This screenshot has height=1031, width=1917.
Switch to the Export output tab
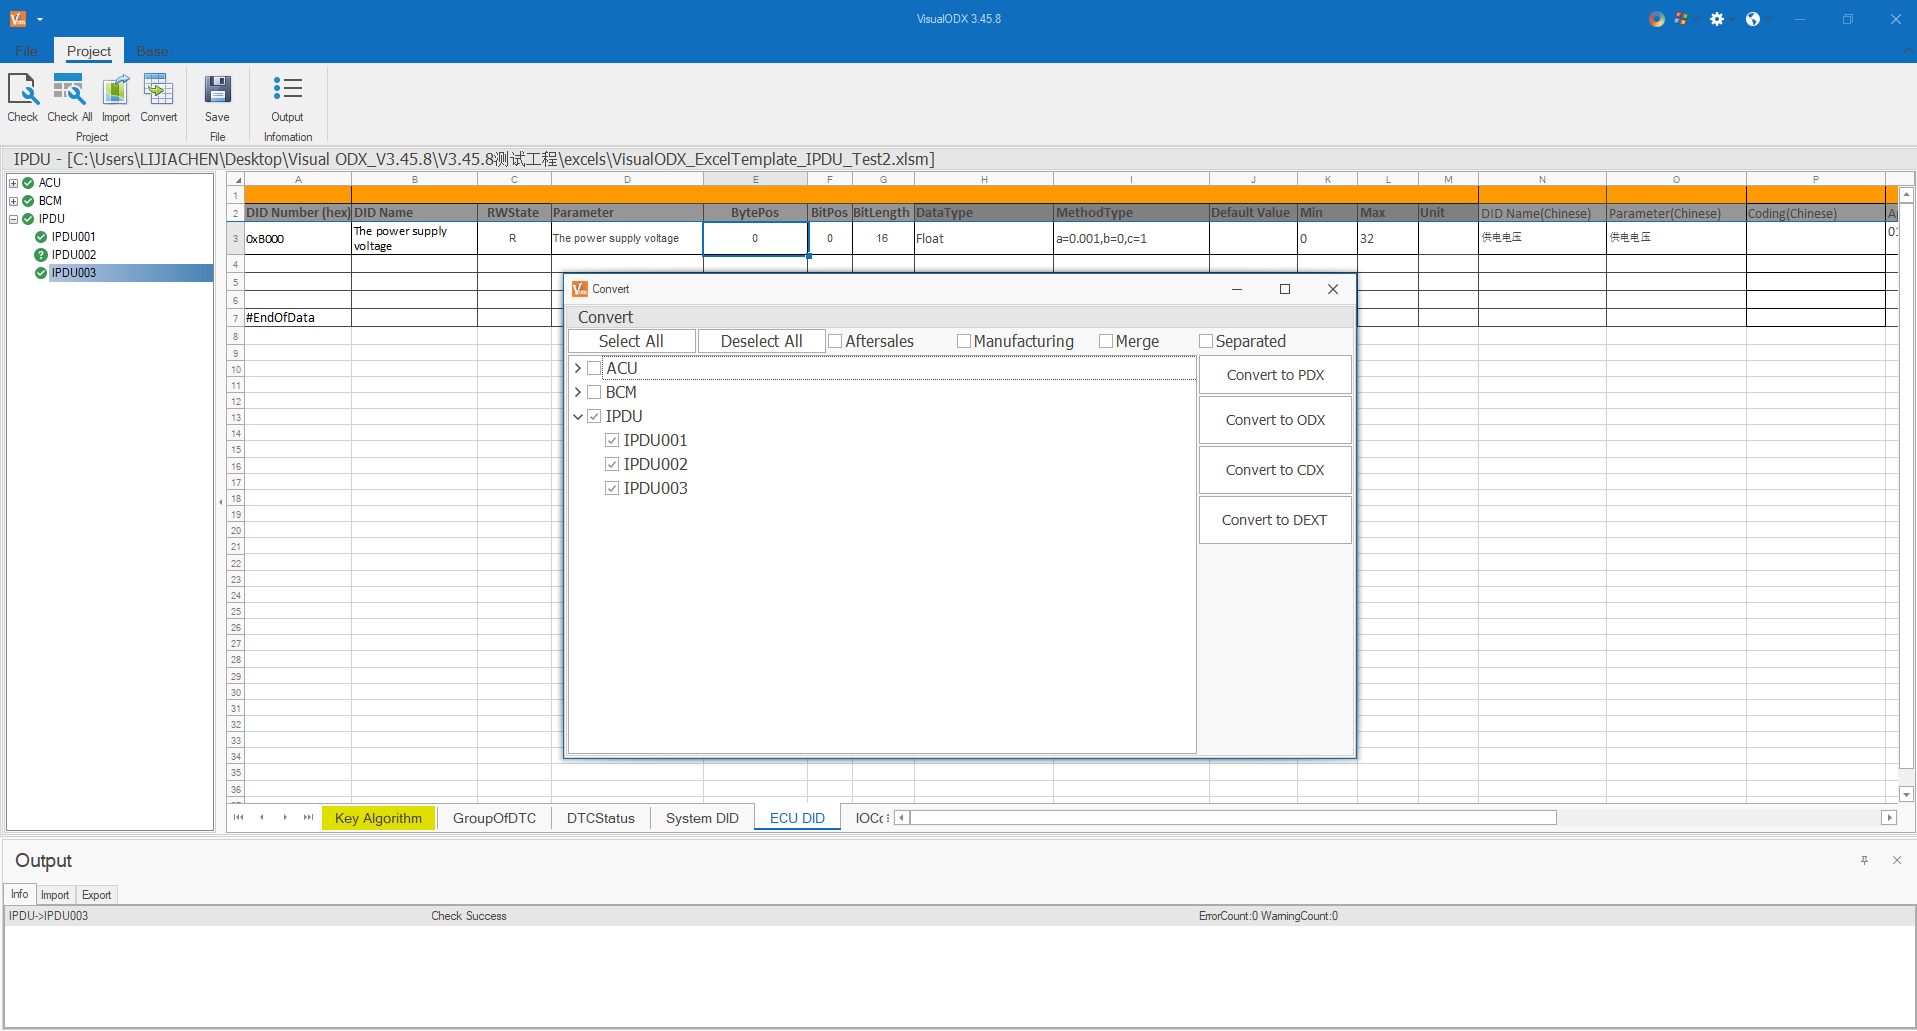click(97, 895)
